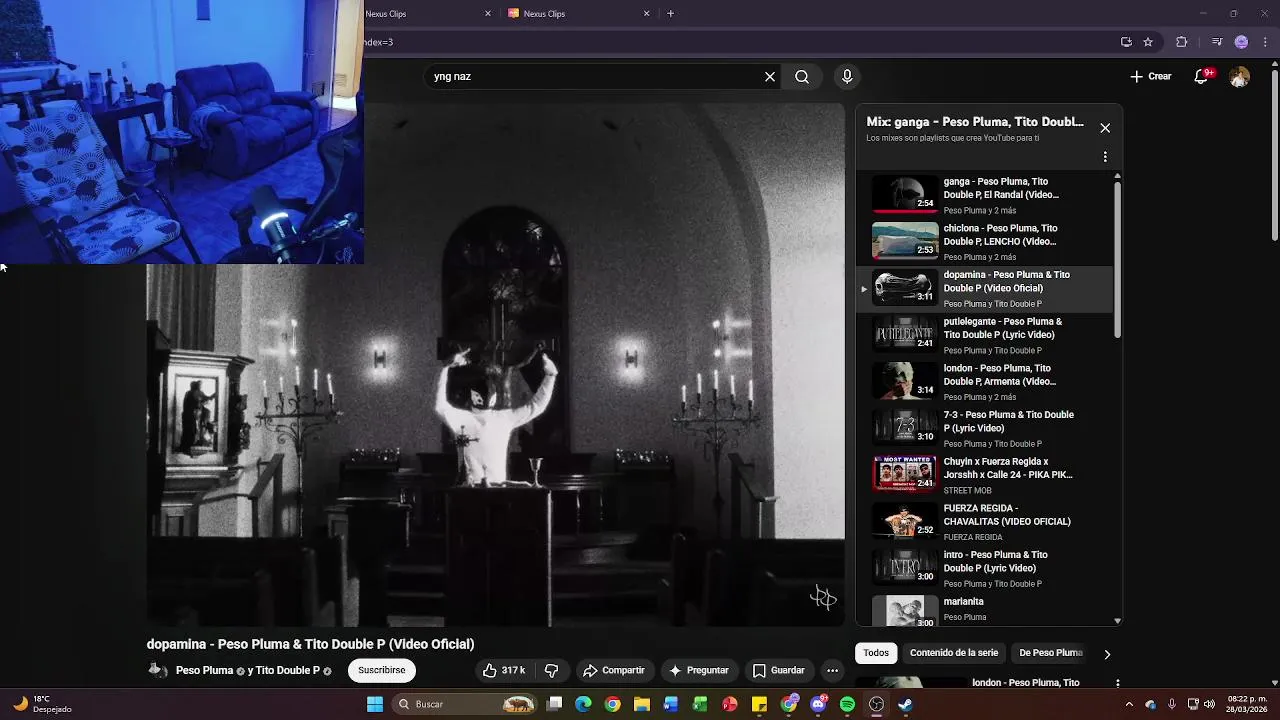Start voice search with microphone icon
Screen dimensions: 1280x720
(x=847, y=76)
